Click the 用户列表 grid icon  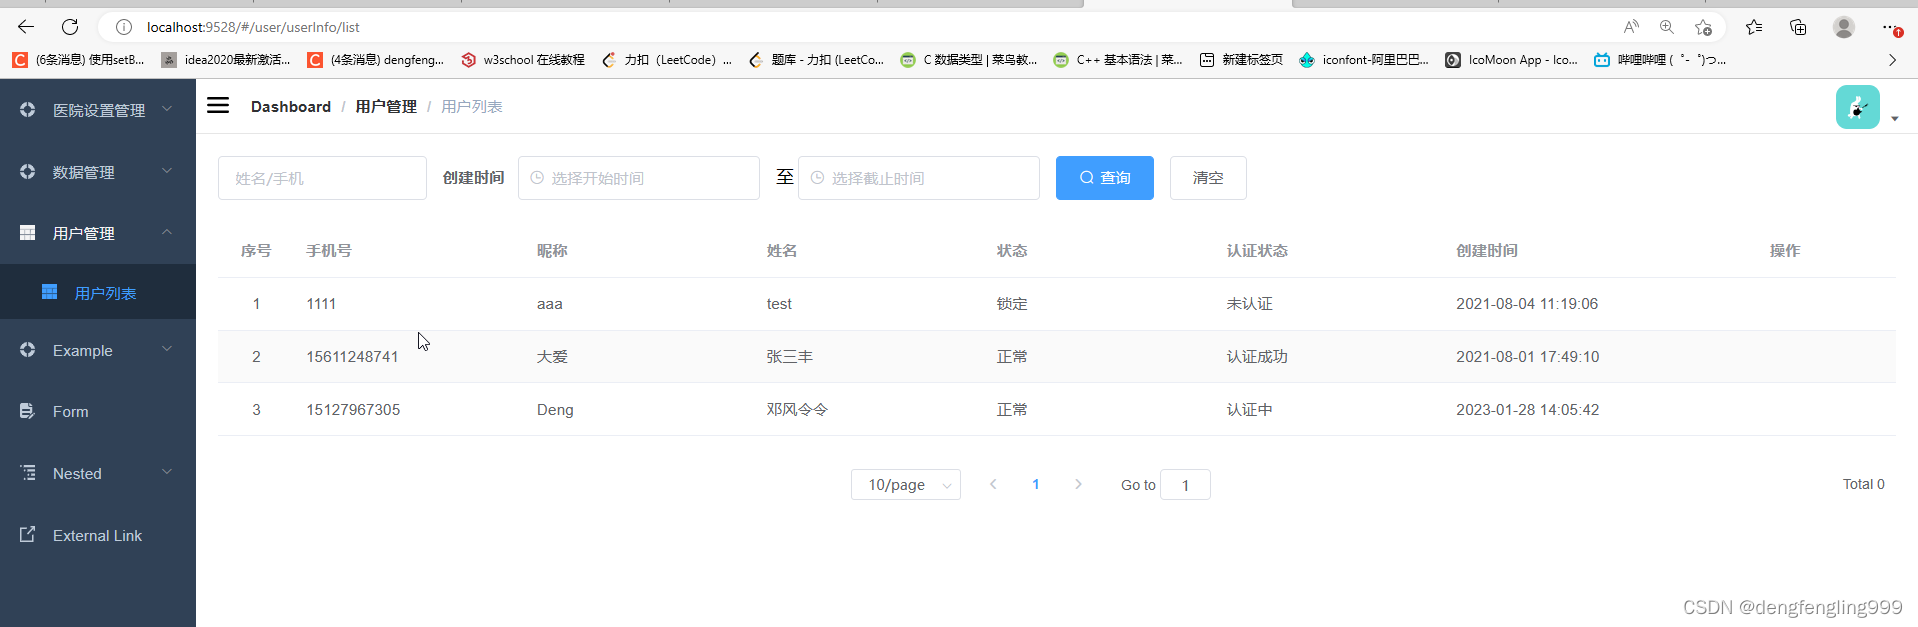pyautogui.click(x=49, y=292)
